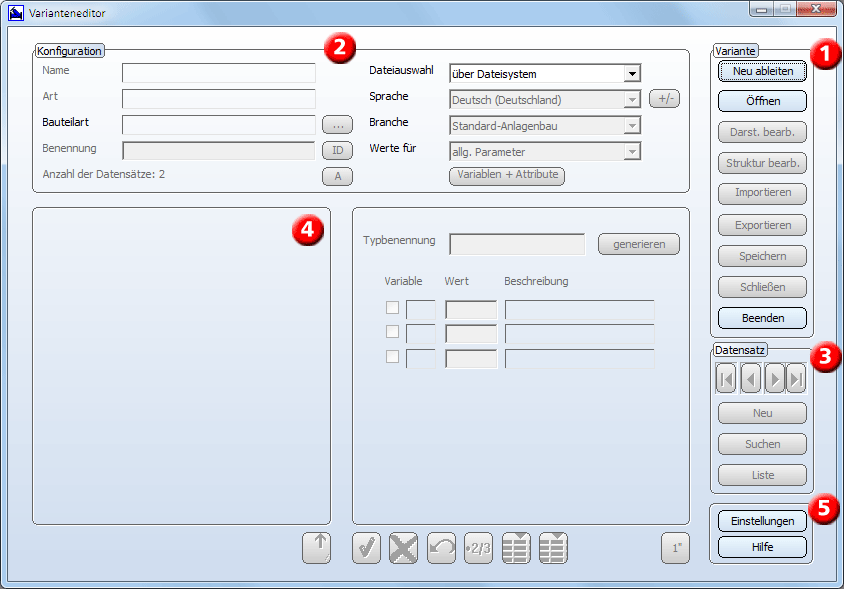
Task: Click into the Typbenennung input field
Action: pos(517,244)
